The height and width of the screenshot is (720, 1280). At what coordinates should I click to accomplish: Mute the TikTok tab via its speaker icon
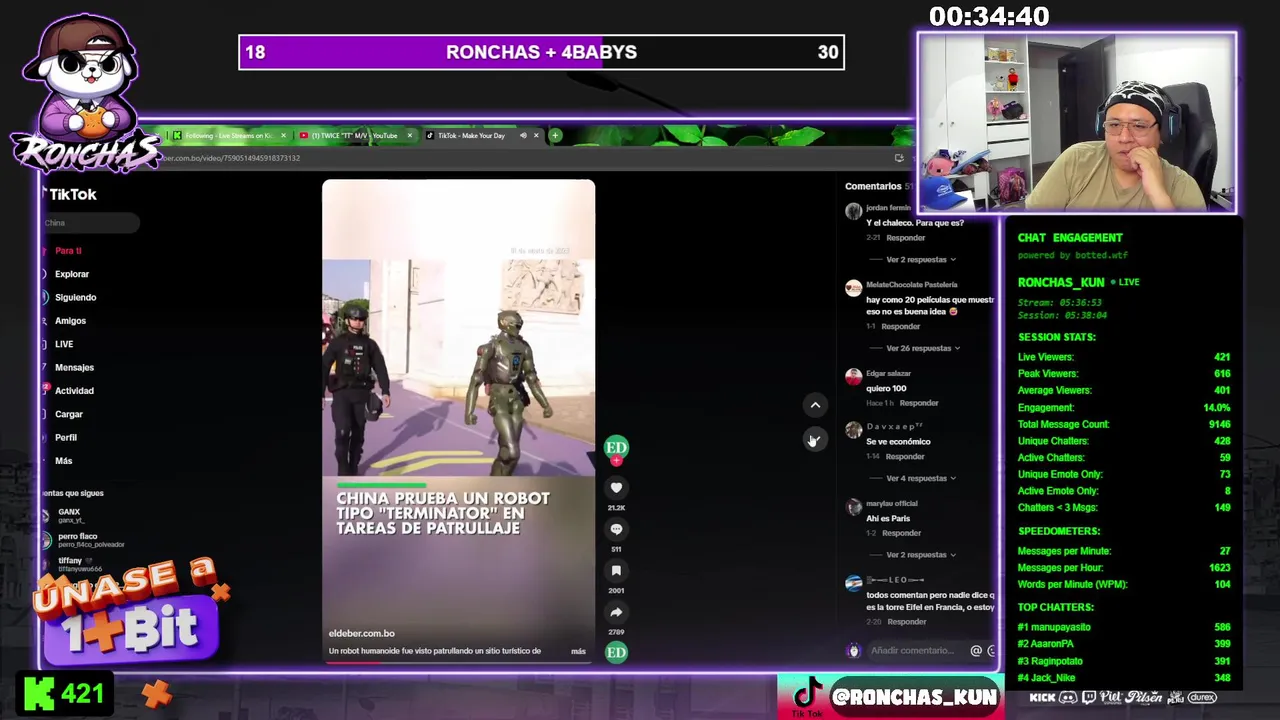click(x=522, y=135)
